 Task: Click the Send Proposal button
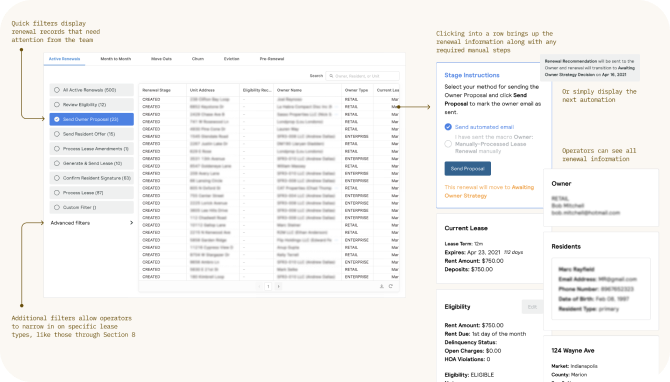point(467,168)
